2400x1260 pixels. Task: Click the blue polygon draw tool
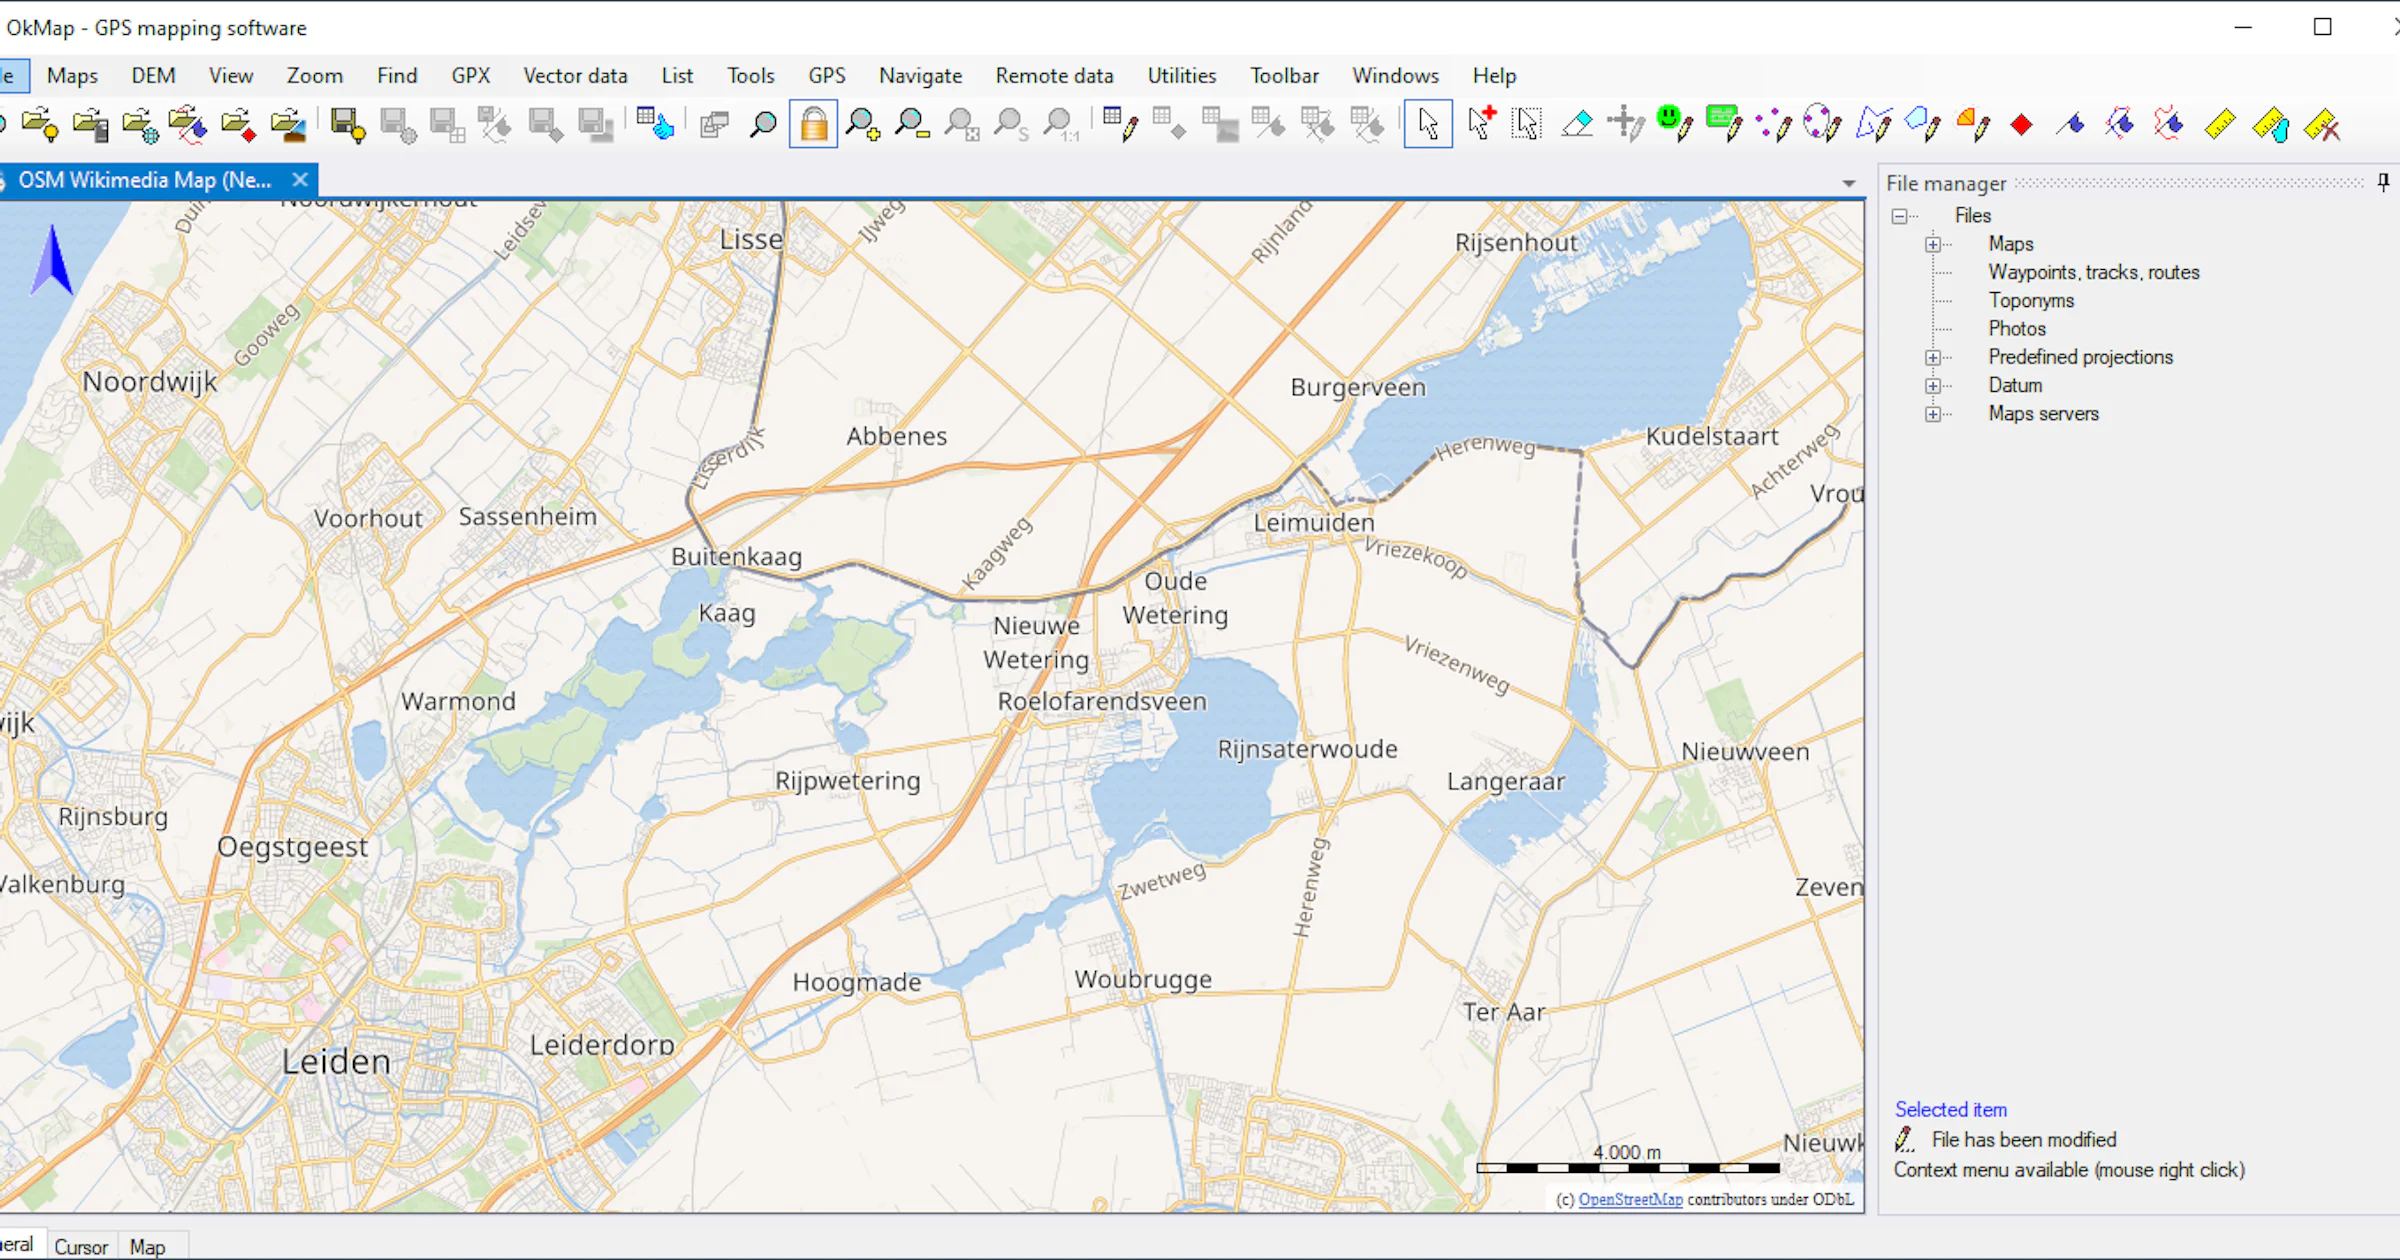pos(1922,125)
